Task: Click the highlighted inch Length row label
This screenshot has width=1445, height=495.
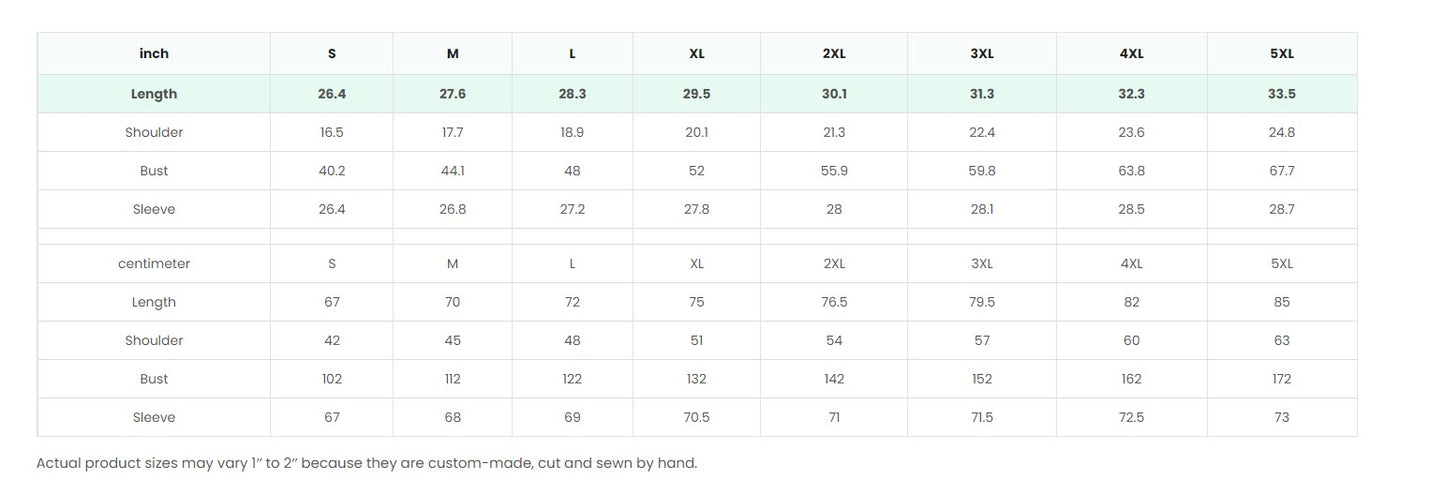Action: [154, 94]
